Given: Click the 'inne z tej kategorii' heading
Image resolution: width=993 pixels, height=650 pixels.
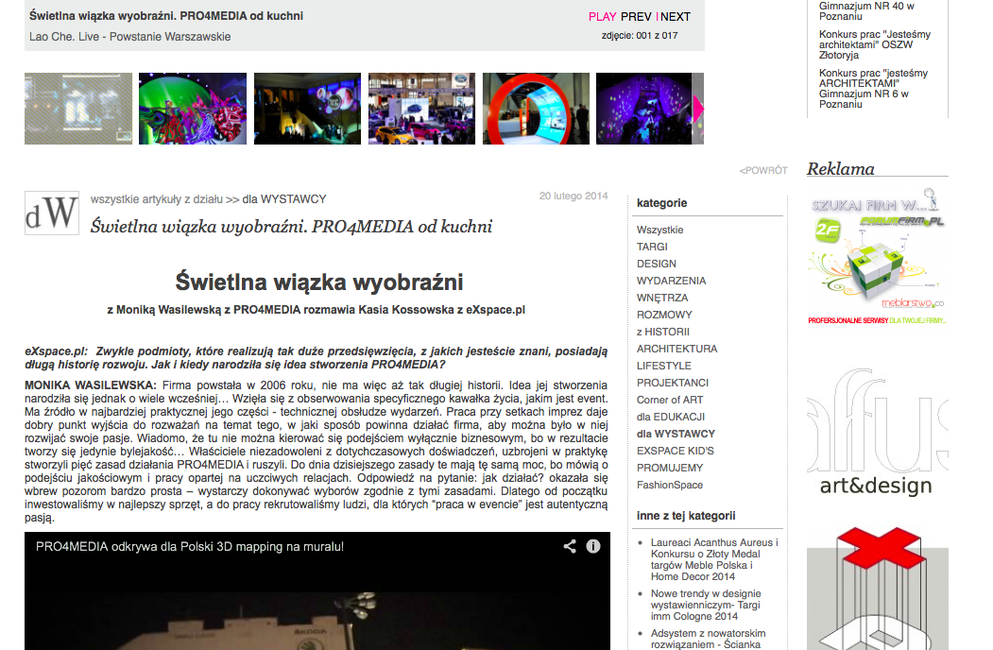Looking at the screenshot, I should click(686, 516).
